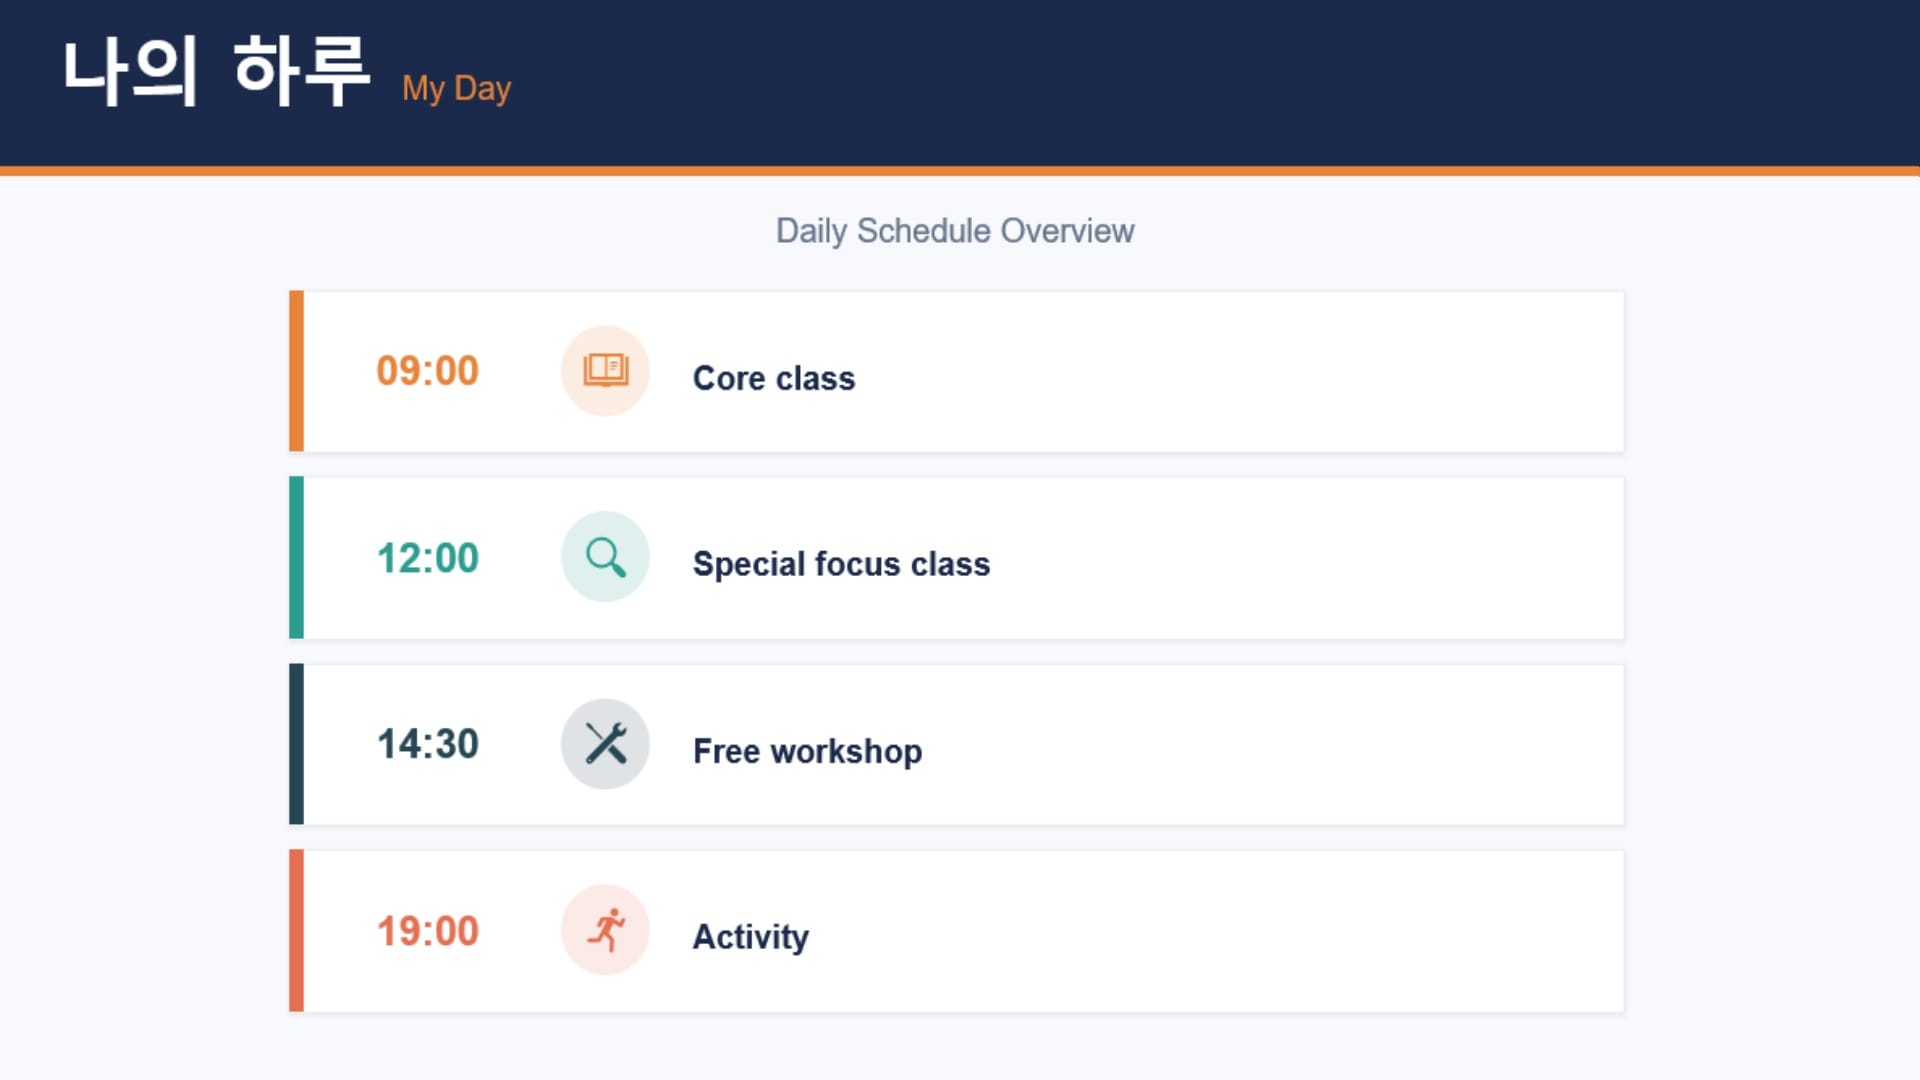Select the 09:00 time label
Screen dimensions: 1920x1080
428,371
